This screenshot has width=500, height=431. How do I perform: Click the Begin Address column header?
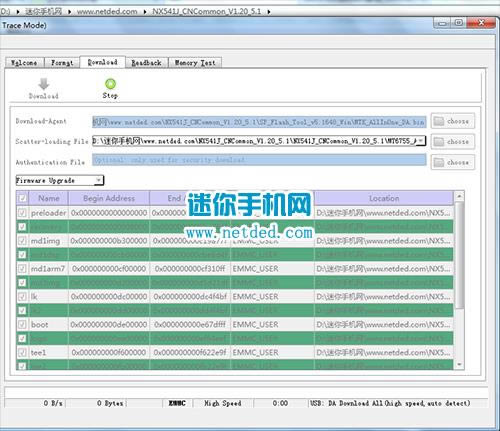[x=109, y=198]
